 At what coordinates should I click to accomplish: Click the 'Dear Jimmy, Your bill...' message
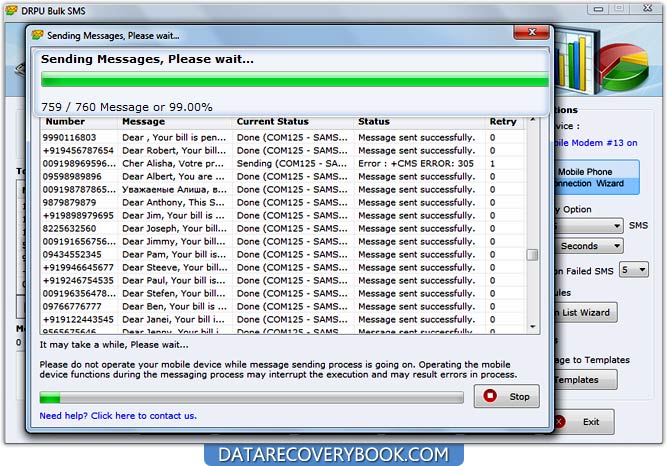[174, 241]
